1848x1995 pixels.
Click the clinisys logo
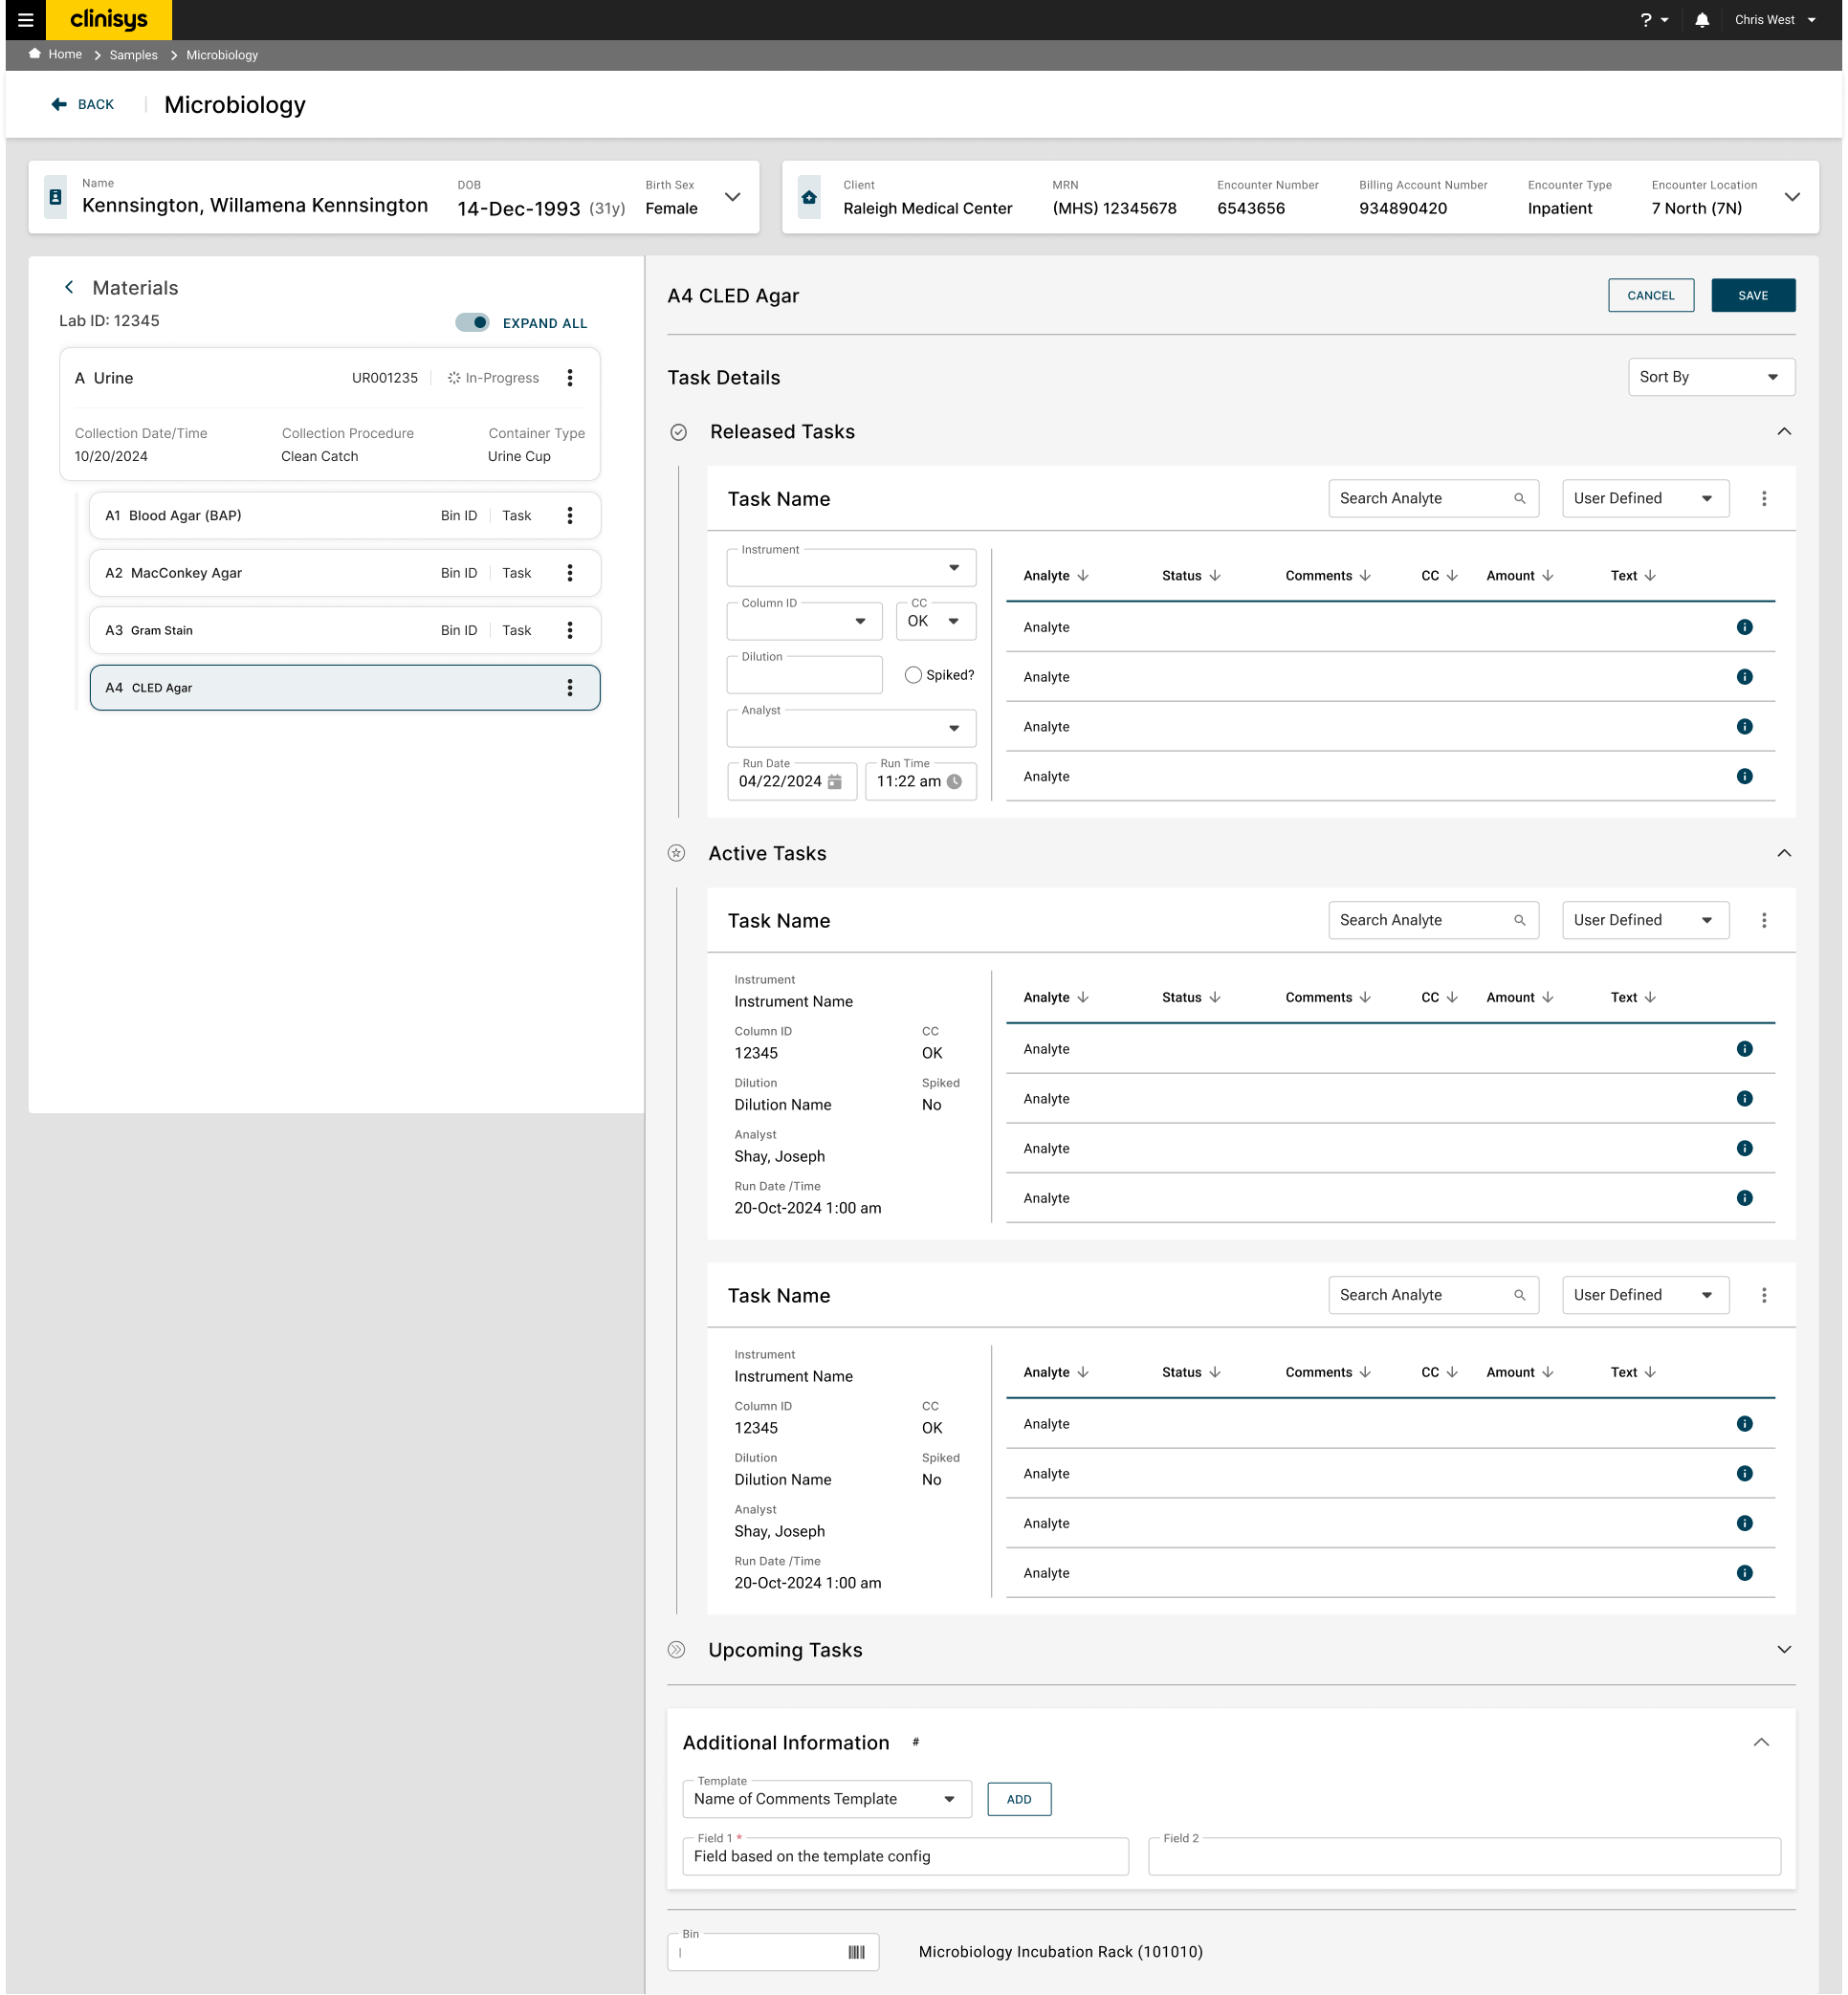tap(109, 20)
